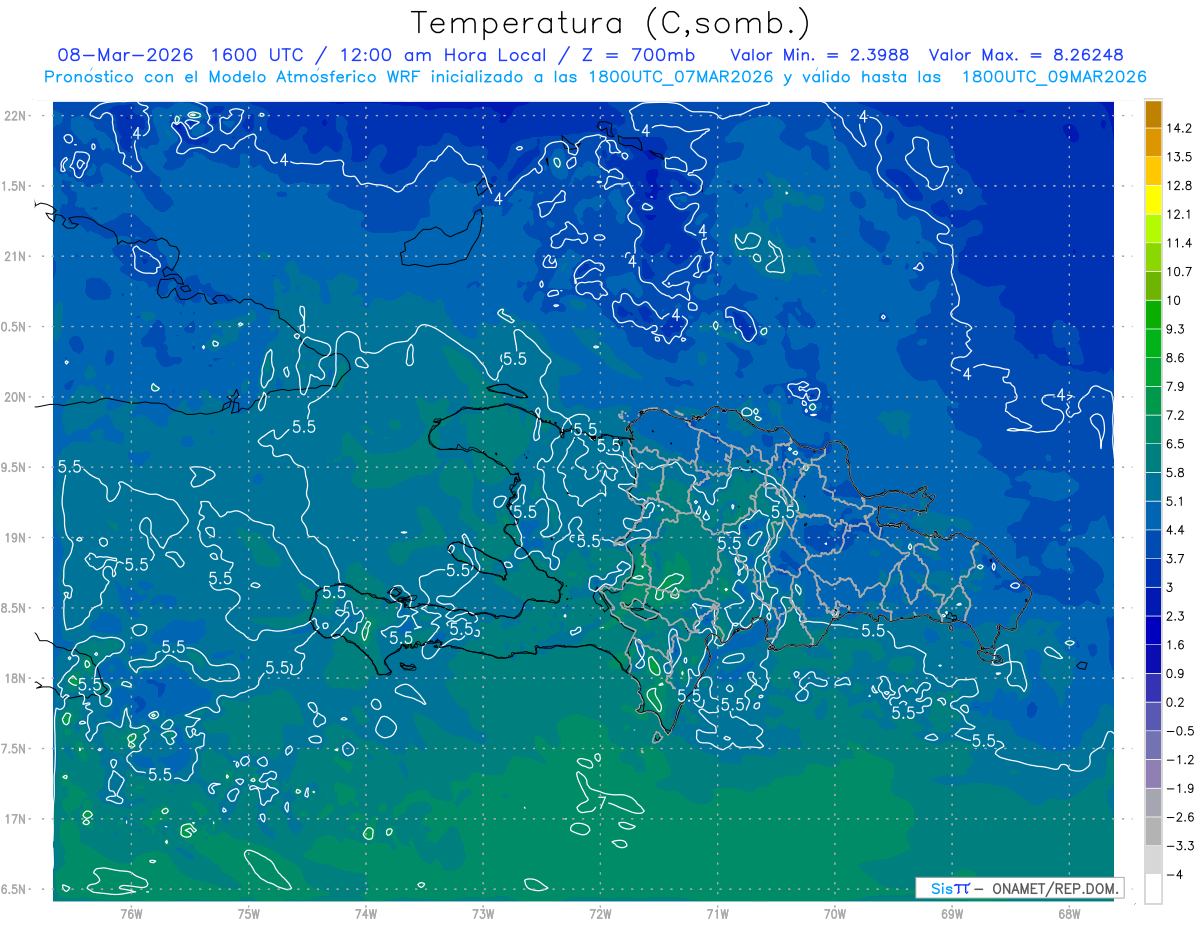Click the "6.5" value on the color scale

(x=1176, y=444)
